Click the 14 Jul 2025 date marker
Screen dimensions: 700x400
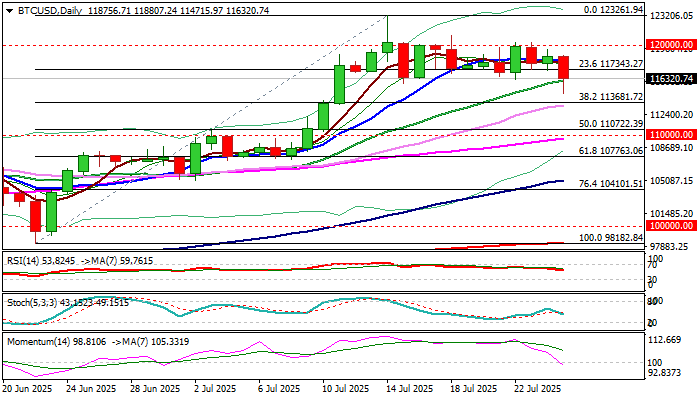(x=410, y=388)
